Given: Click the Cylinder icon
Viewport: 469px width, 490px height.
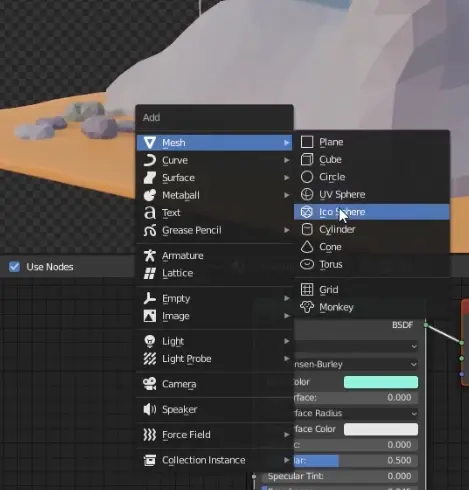Looking at the screenshot, I should 307,229.
